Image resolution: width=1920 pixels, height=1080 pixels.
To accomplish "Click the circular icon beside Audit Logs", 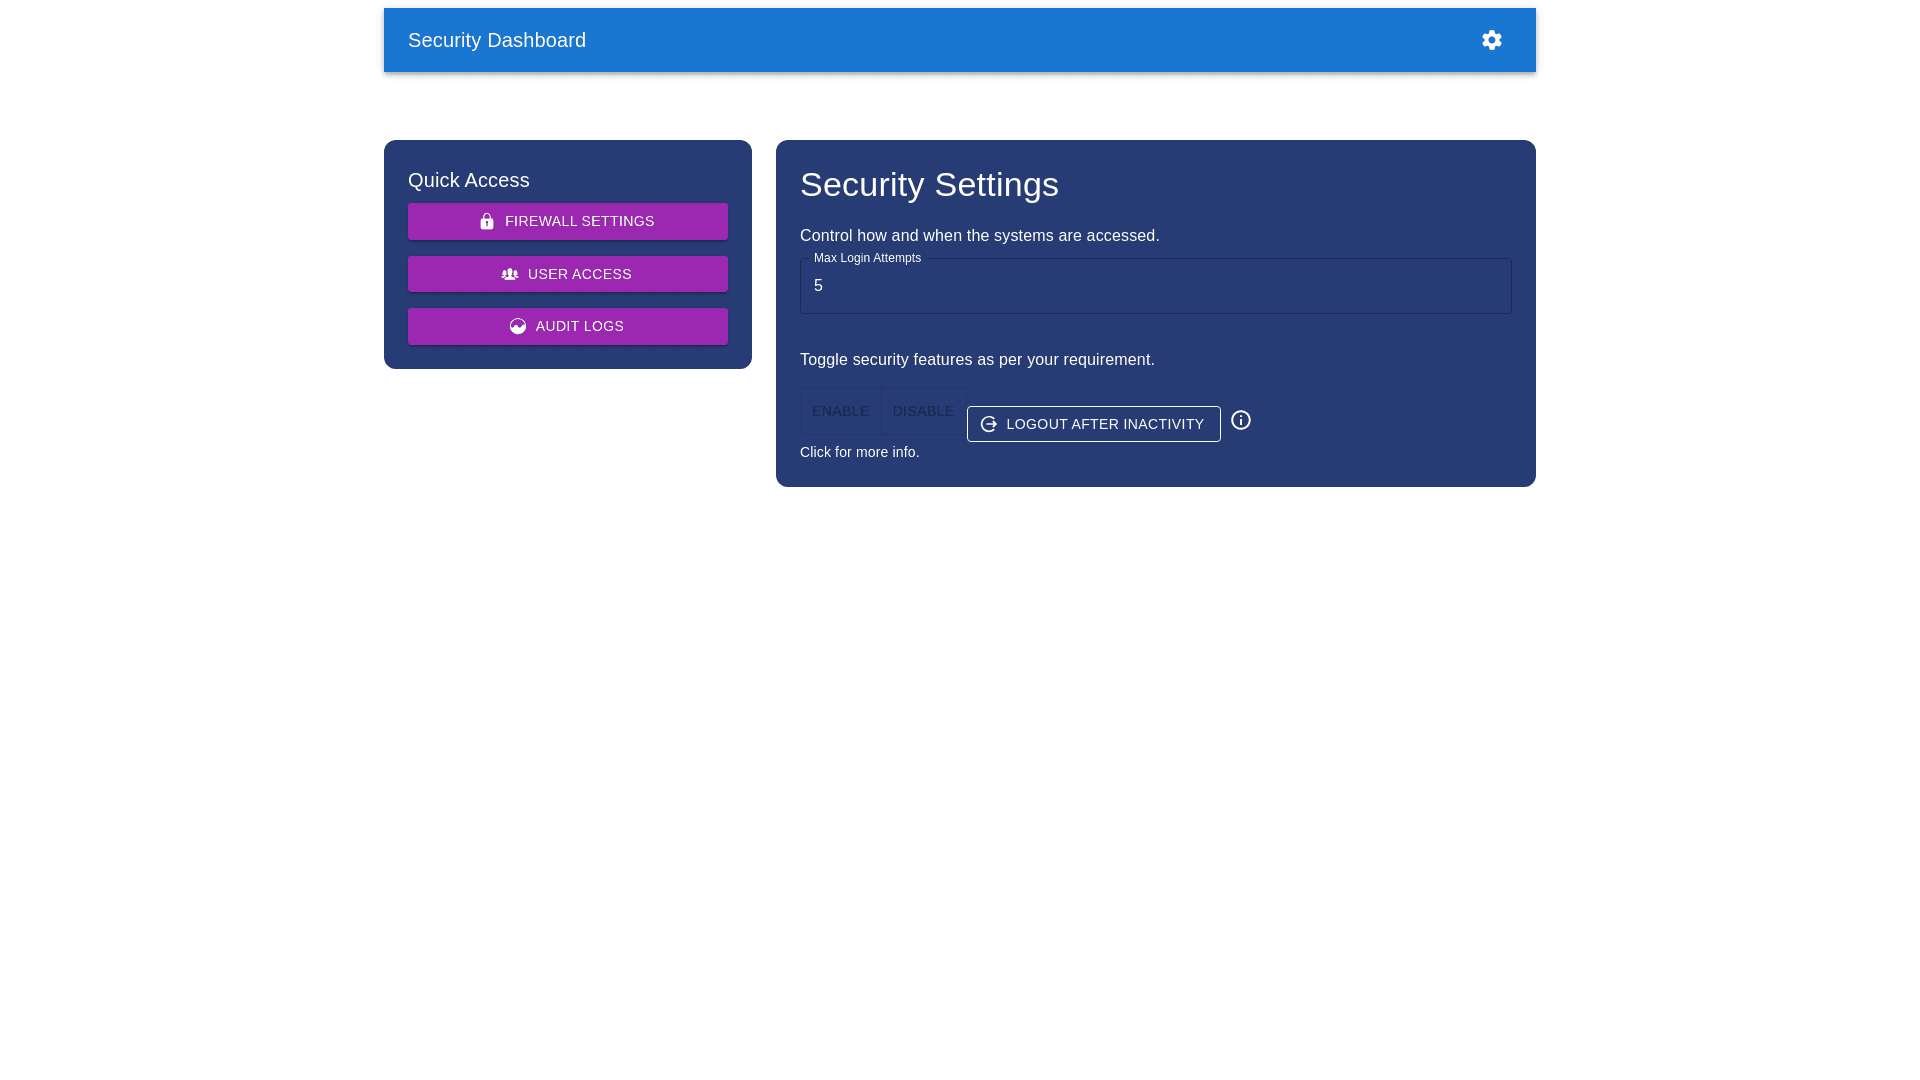I will tap(518, 326).
